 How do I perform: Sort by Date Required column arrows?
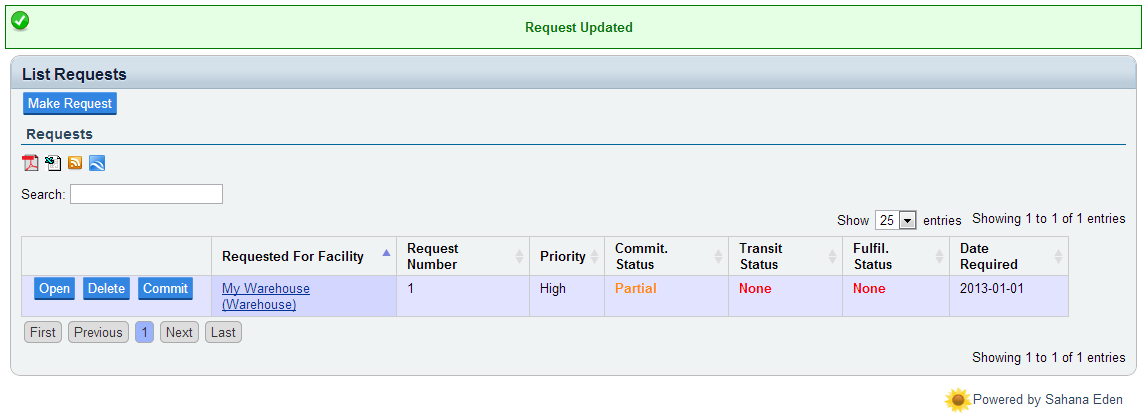click(x=1058, y=257)
